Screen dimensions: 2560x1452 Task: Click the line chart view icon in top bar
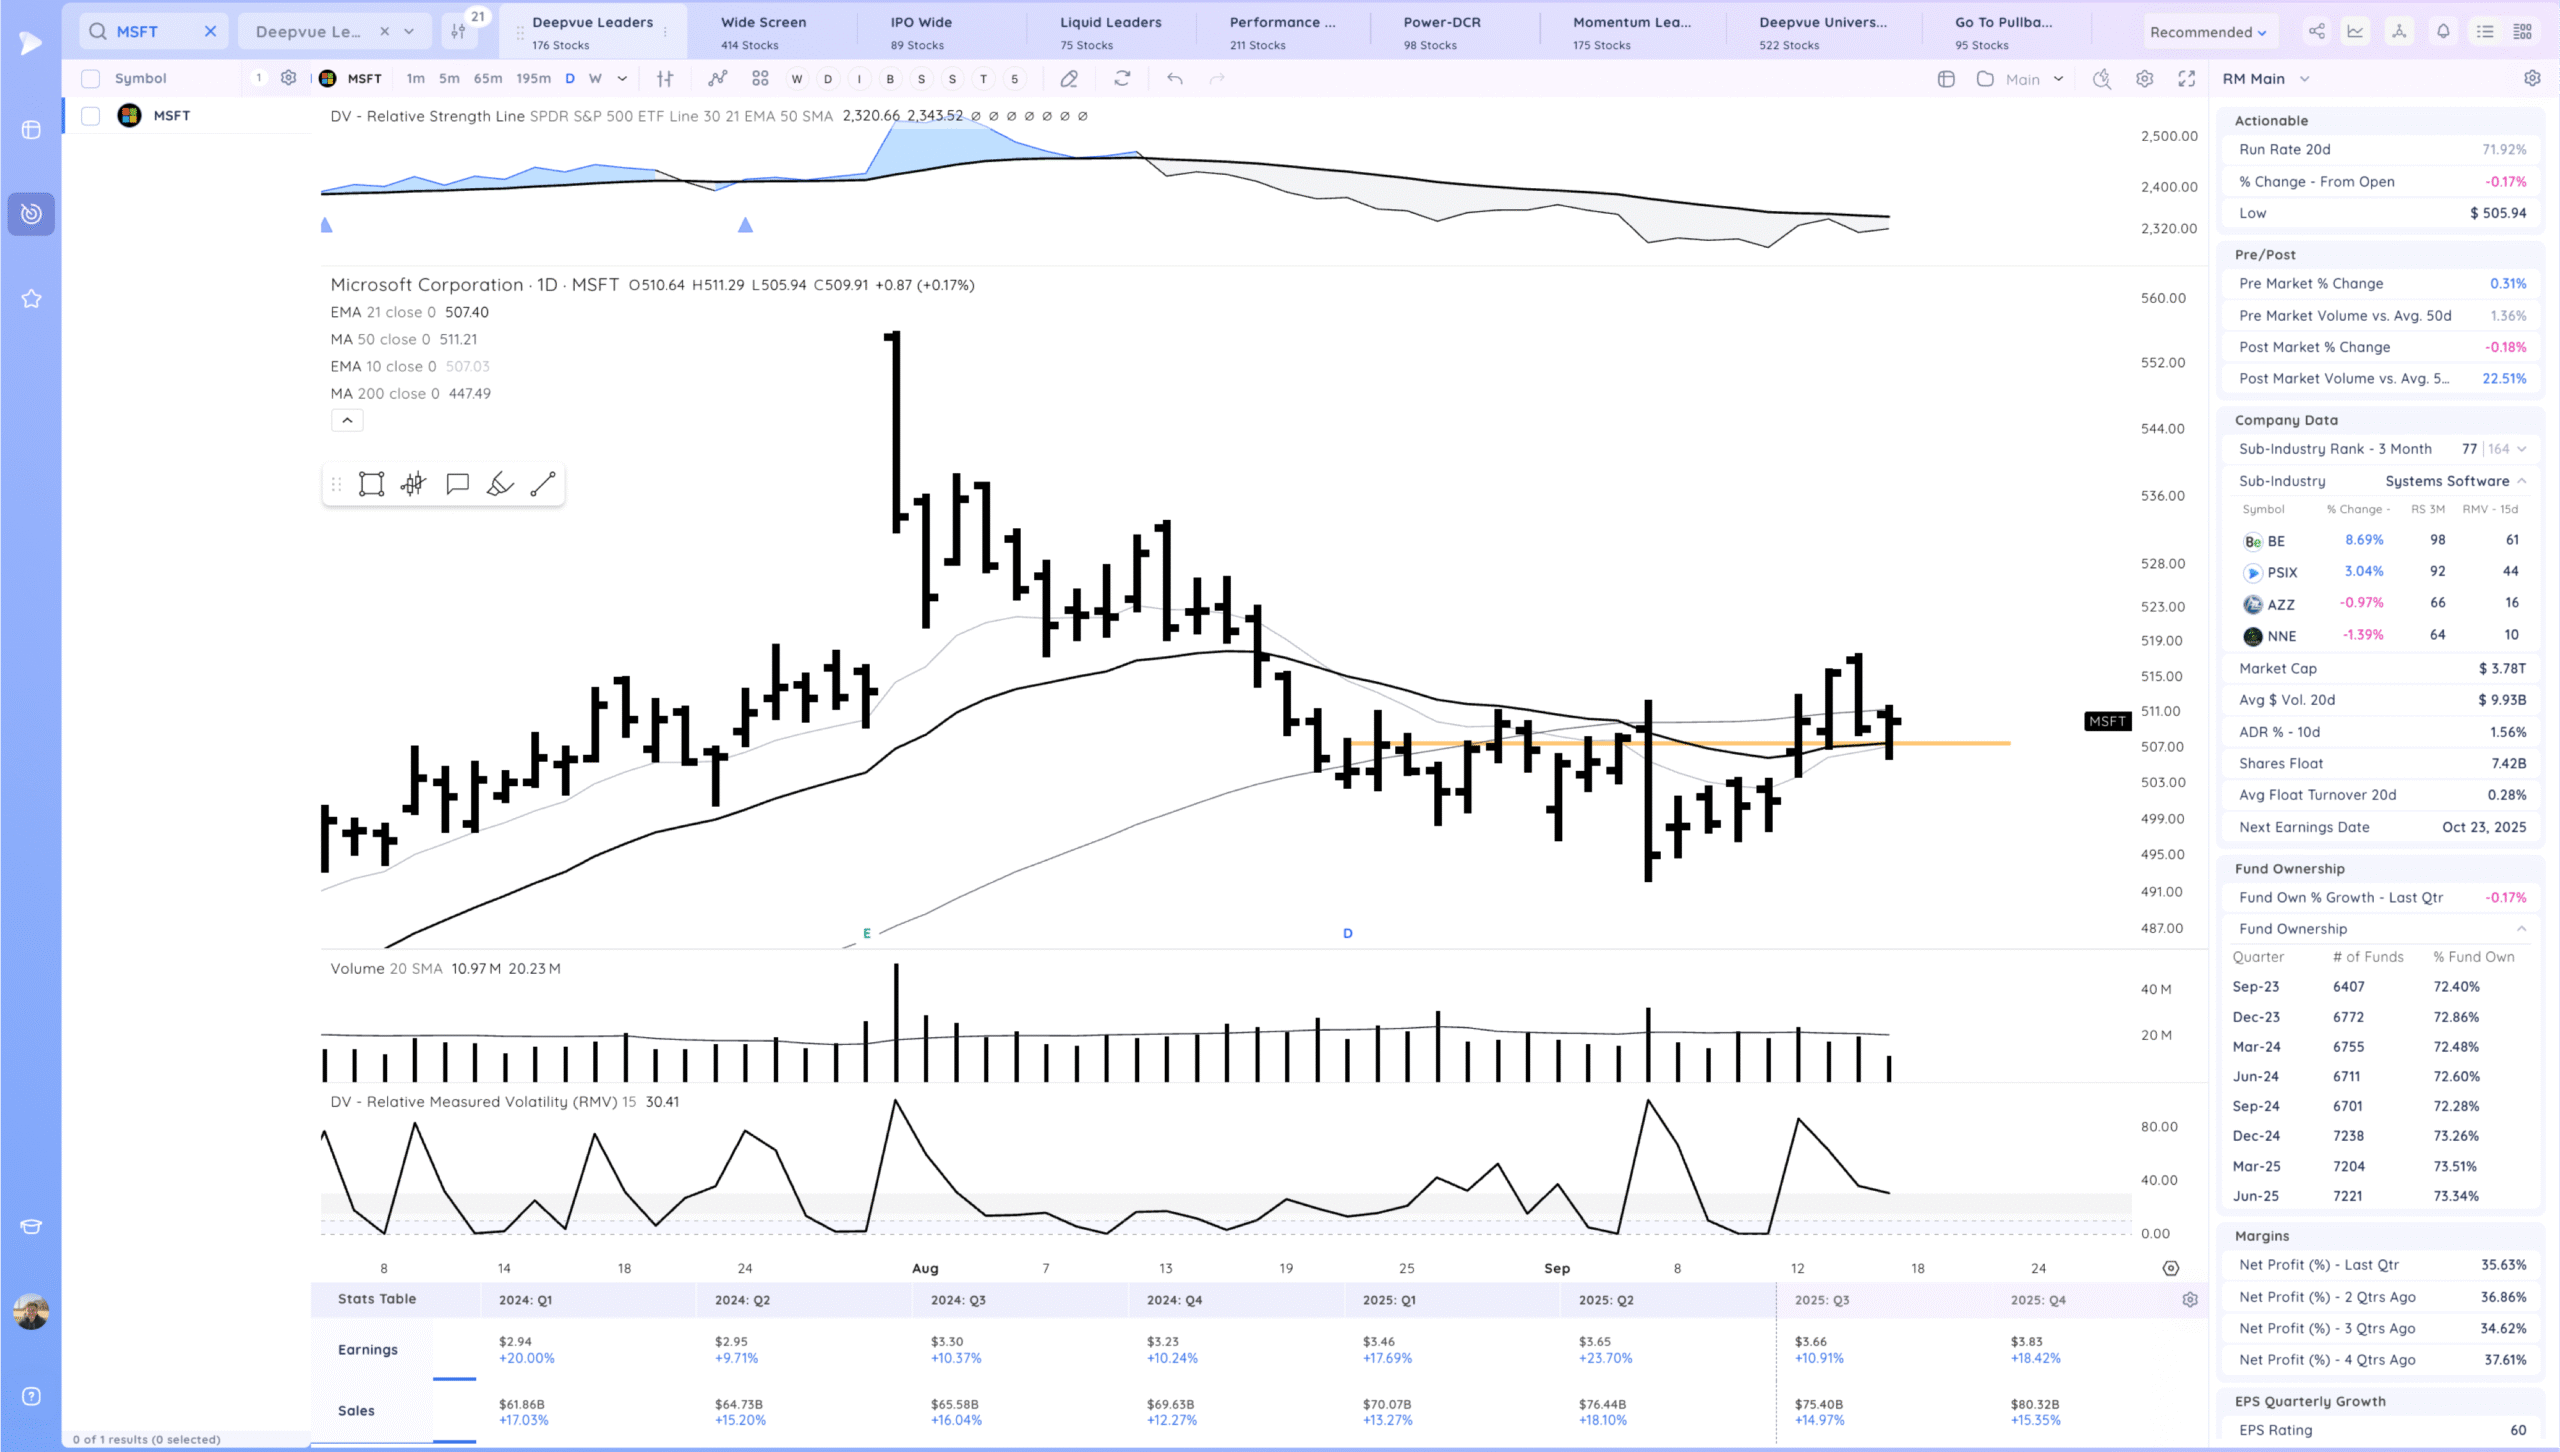coord(2356,31)
